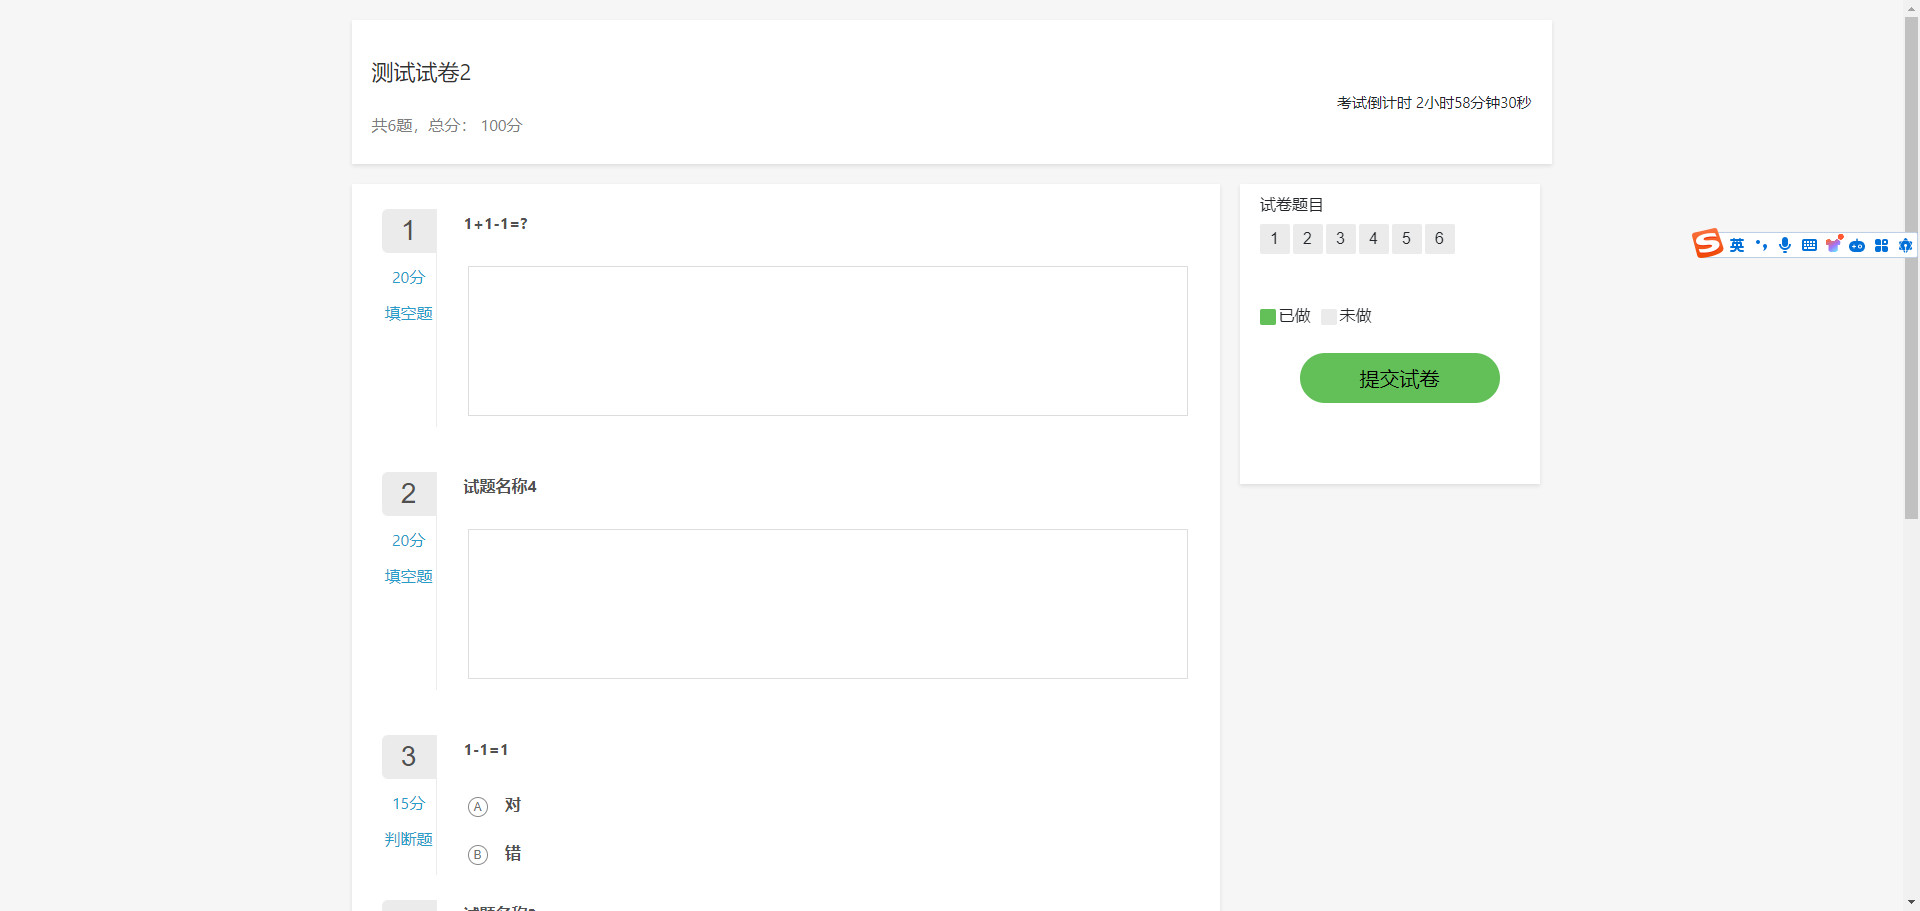Click question title 试题名称4
Screen dimensions: 1920x911
500,487
